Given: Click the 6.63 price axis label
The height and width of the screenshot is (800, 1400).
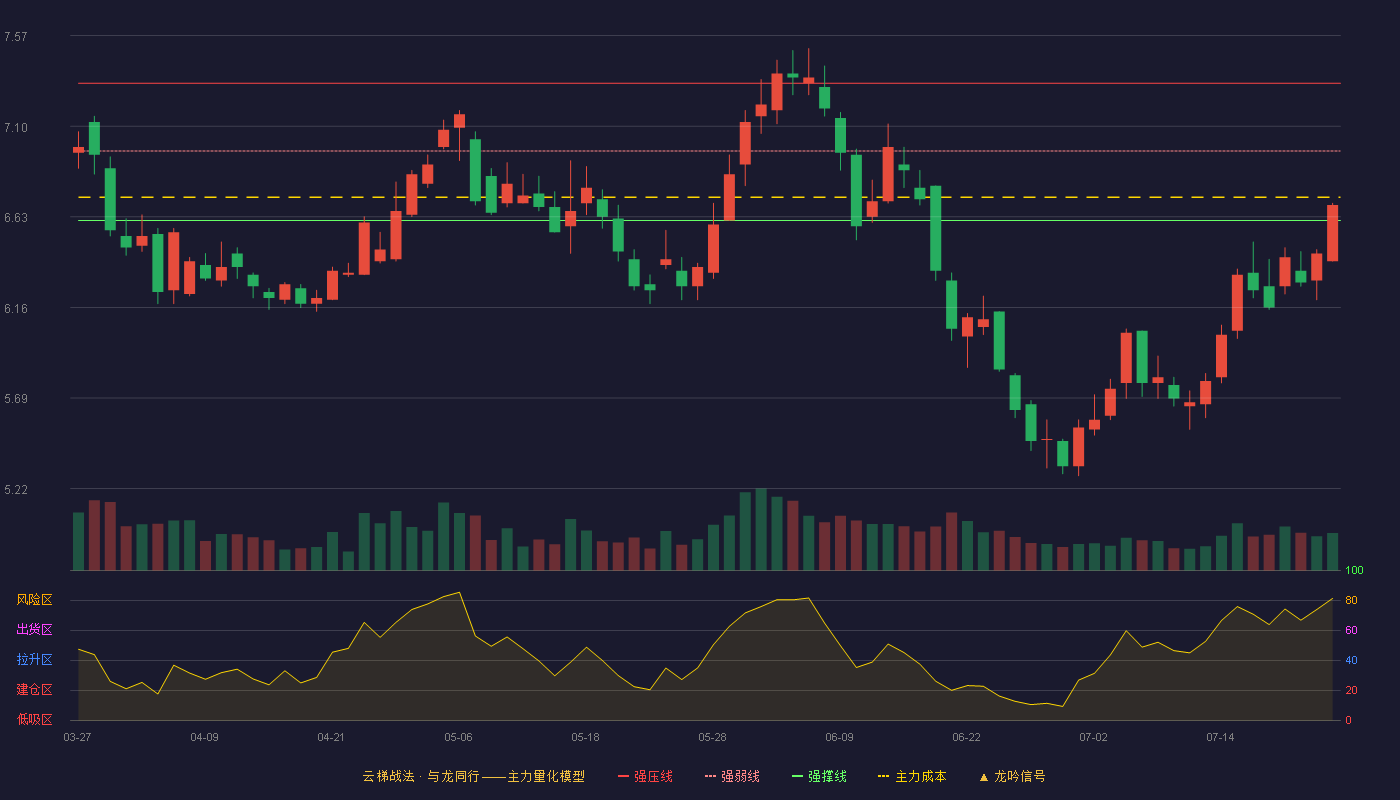Looking at the screenshot, I should pyautogui.click(x=16, y=218).
